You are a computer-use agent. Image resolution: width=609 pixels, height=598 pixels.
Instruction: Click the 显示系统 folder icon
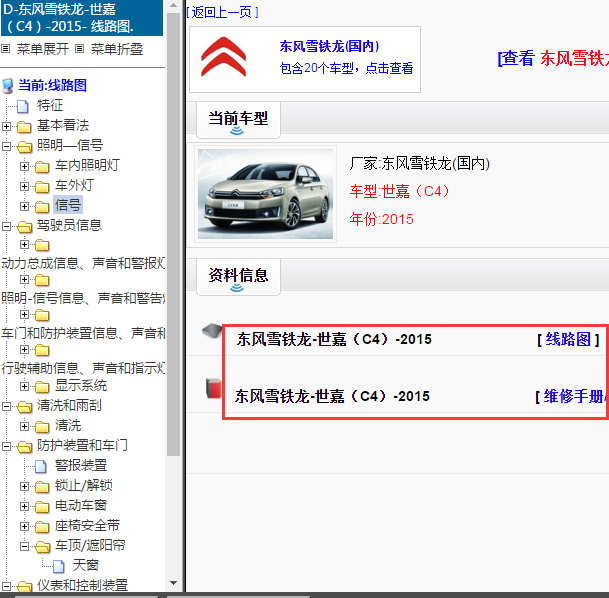(x=42, y=386)
